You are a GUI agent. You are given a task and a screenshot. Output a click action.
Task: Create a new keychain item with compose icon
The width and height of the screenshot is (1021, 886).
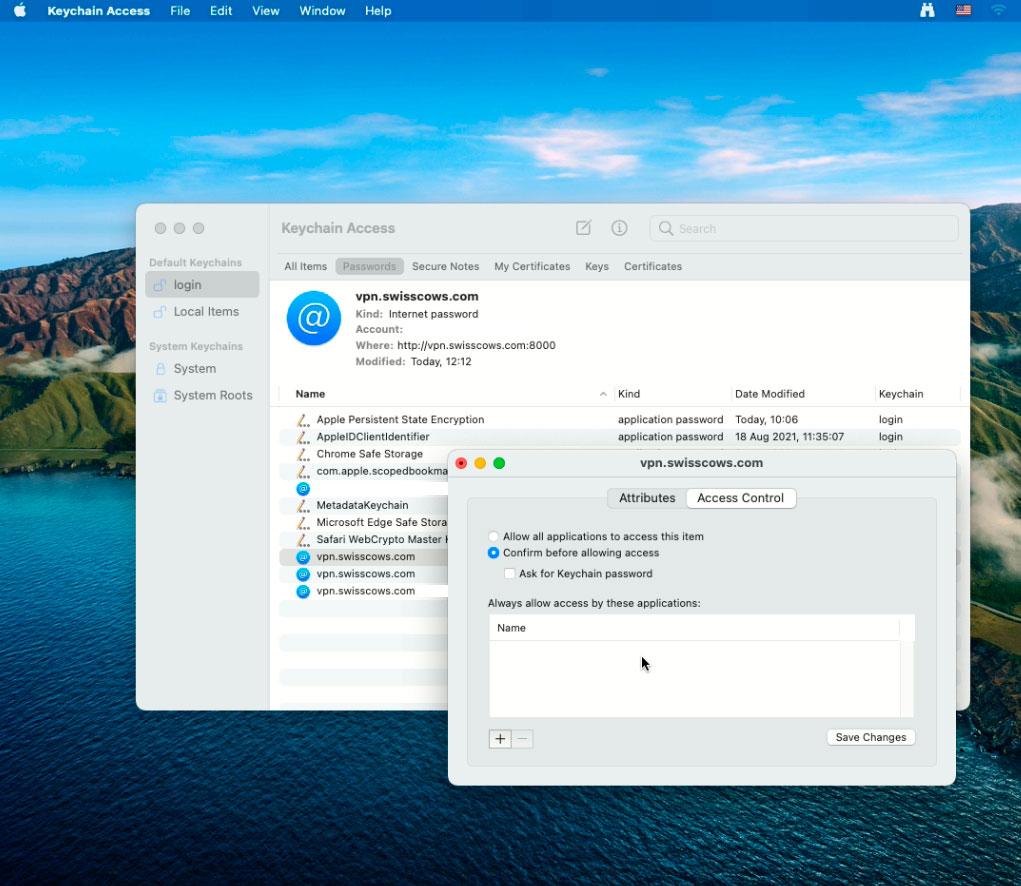(x=583, y=228)
